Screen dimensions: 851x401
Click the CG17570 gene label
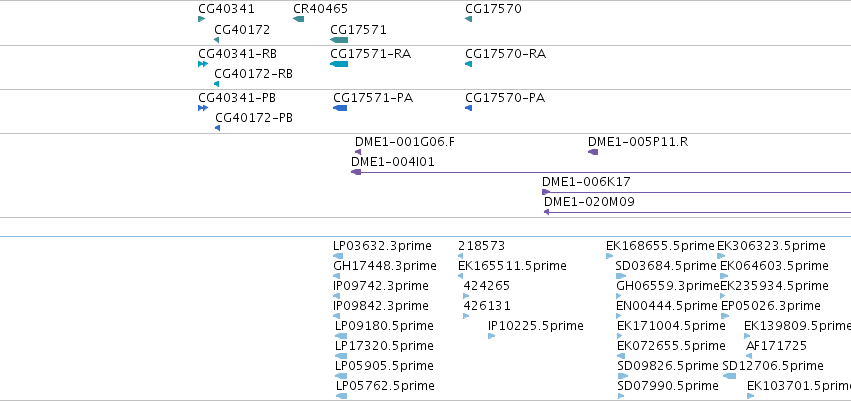[x=493, y=9]
